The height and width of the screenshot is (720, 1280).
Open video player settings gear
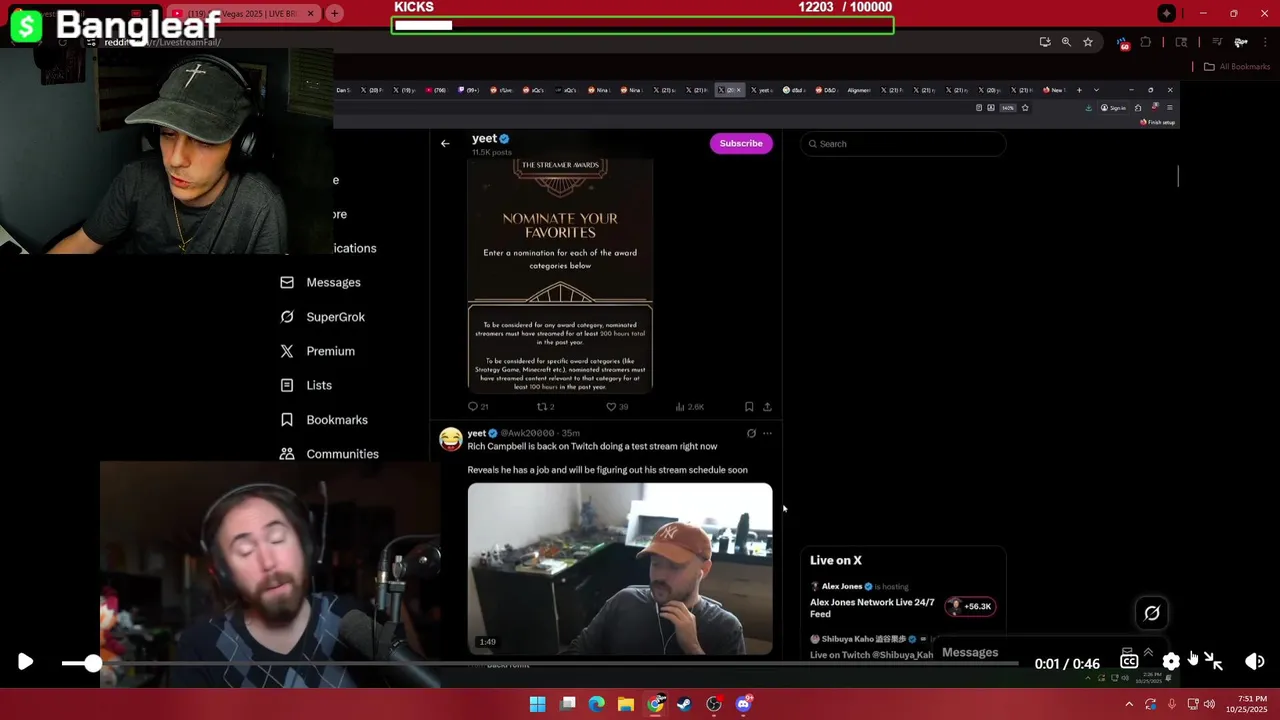tap(1171, 662)
